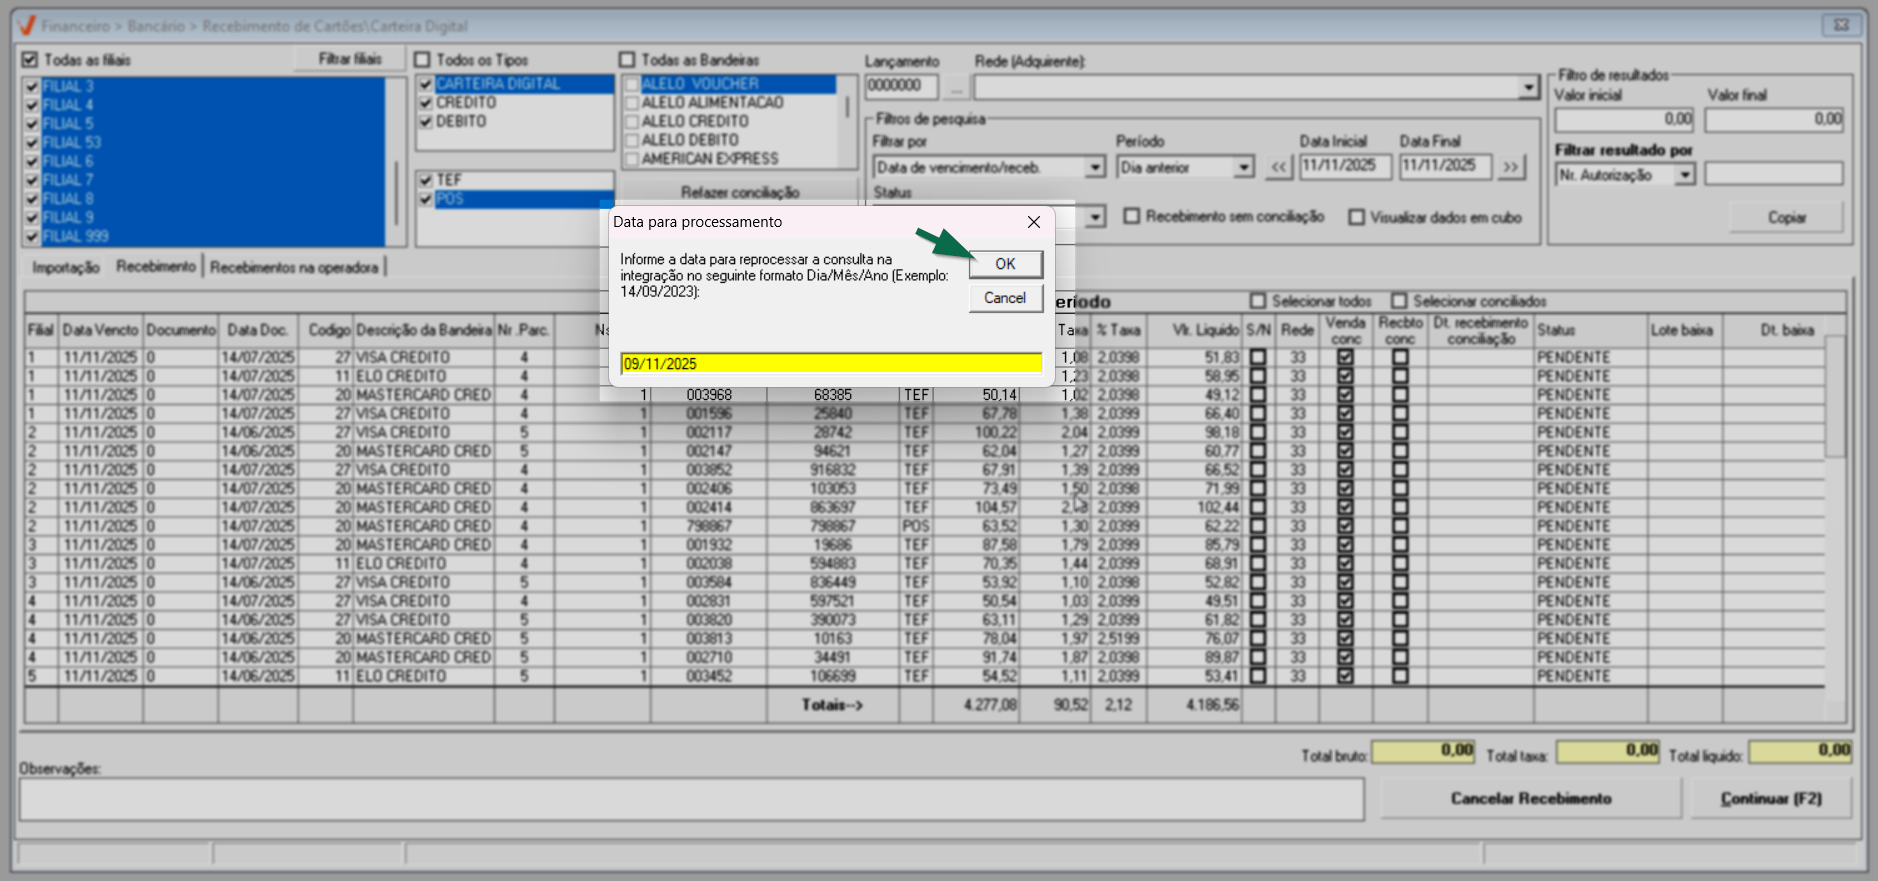Switch to the Importação tab
1878x881 pixels.
[x=66, y=267]
